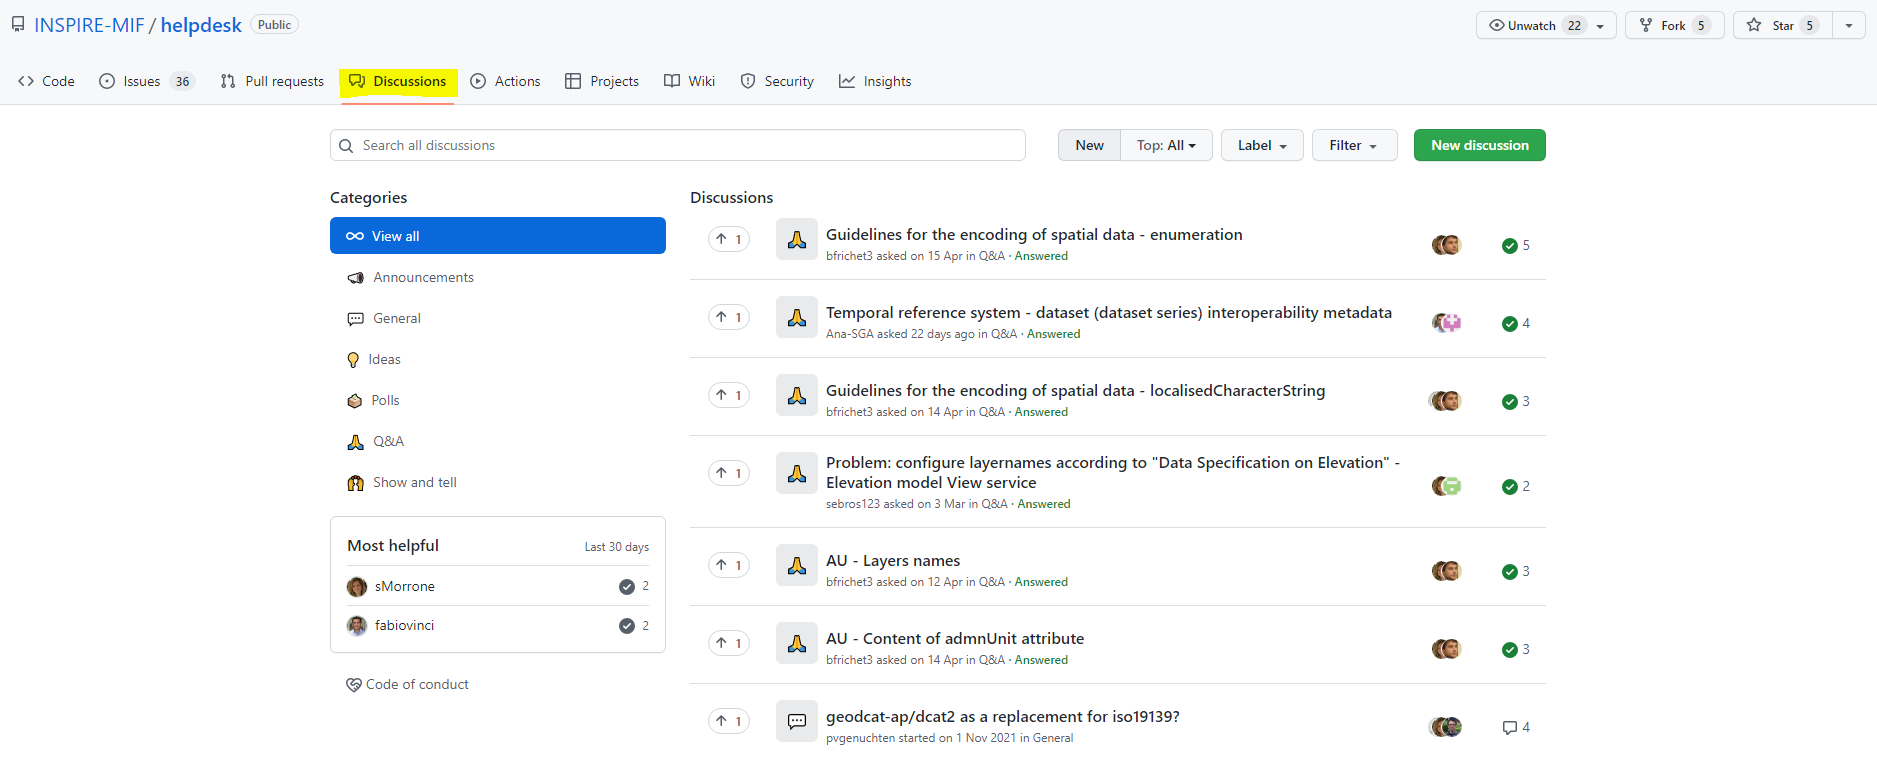The width and height of the screenshot is (1877, 778).
Task: Open author link pvgenuchten
Action: 860,738
